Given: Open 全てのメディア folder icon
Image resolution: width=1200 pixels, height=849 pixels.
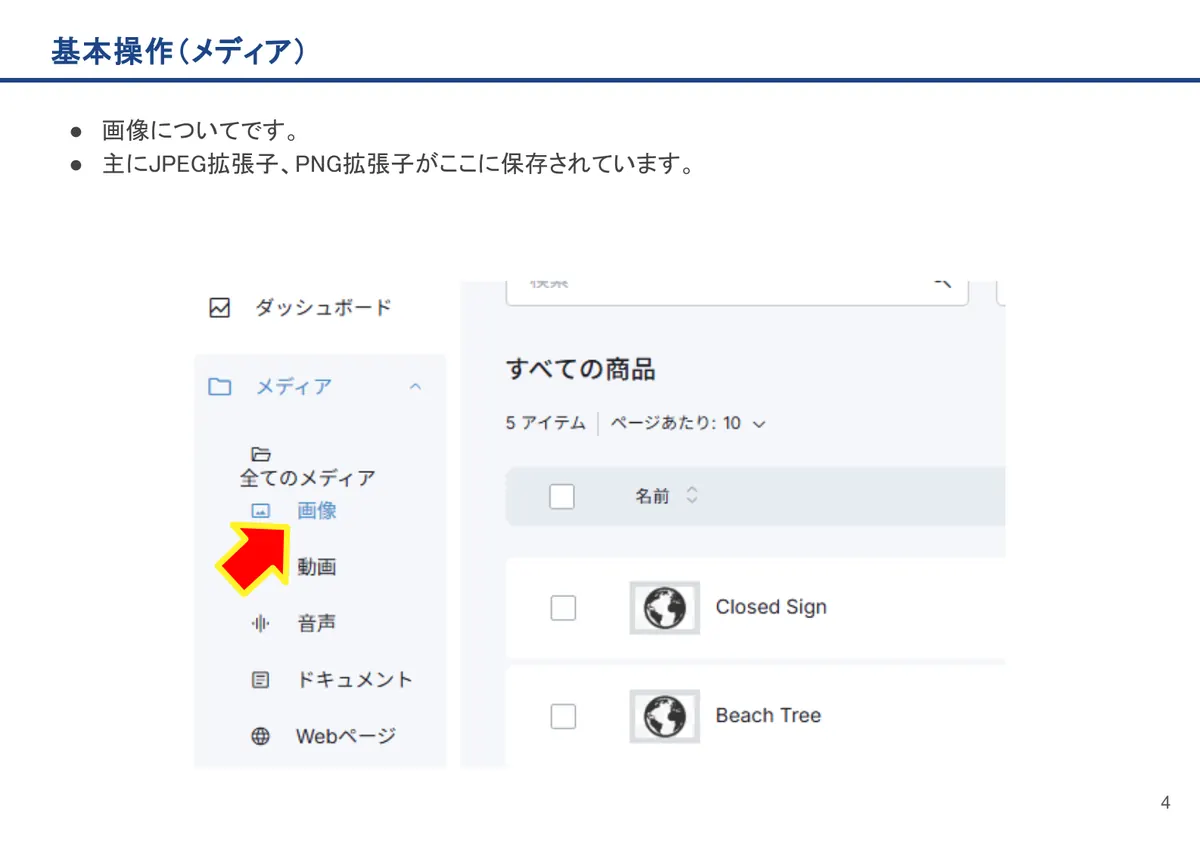Looking at the screenshot, I should (x=260, y=454).
